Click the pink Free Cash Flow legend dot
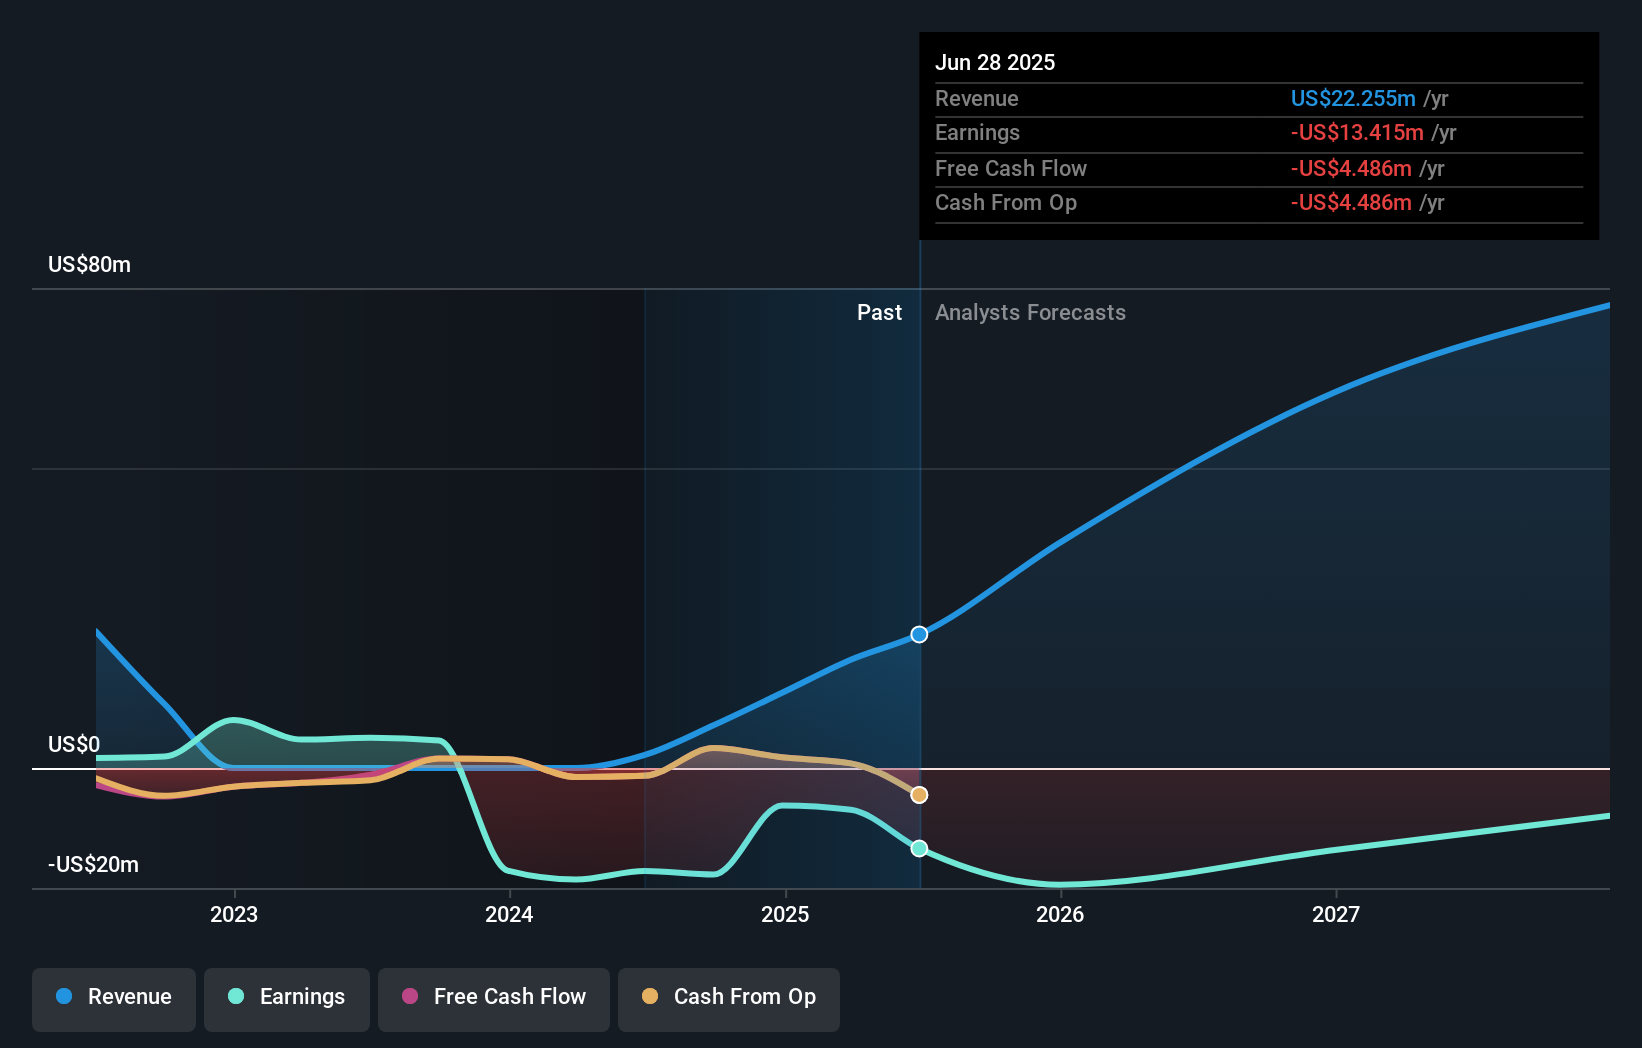 [410, 997]
